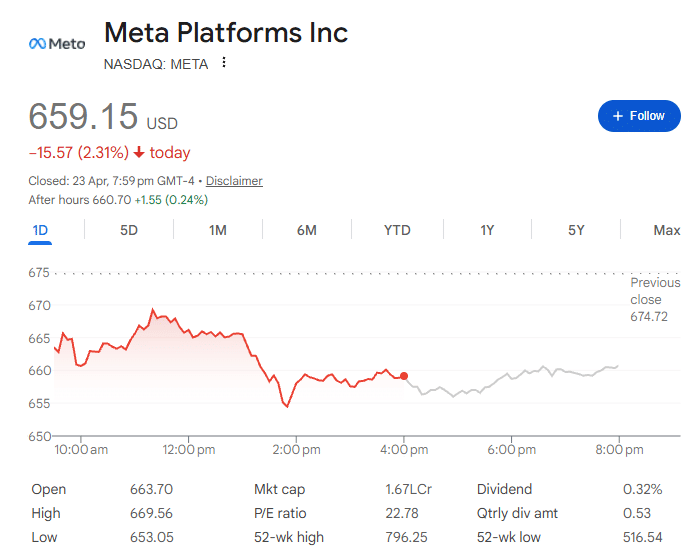The image size is (697, 556).
Task: Click the P/E ratio label
Action: 282,513
